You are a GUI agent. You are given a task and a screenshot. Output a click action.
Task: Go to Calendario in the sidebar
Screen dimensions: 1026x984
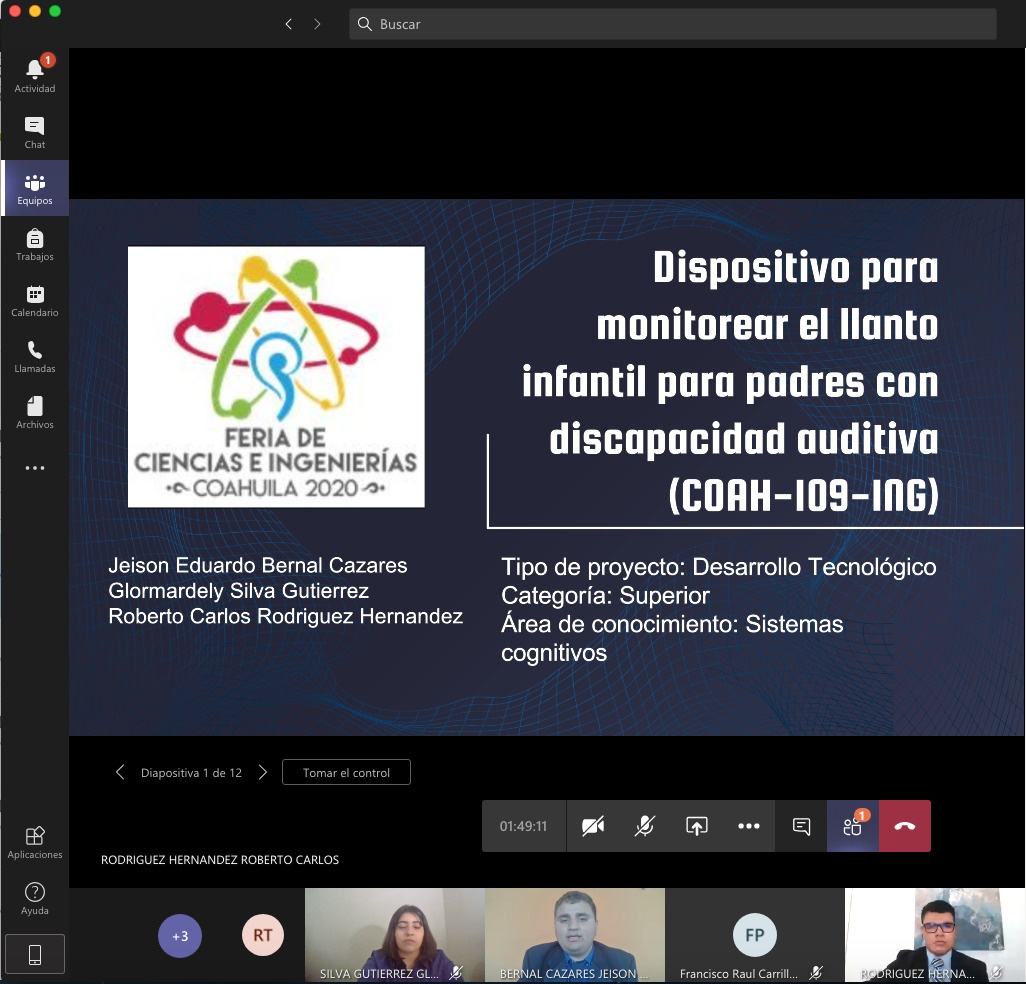click(x=35, y=300)
